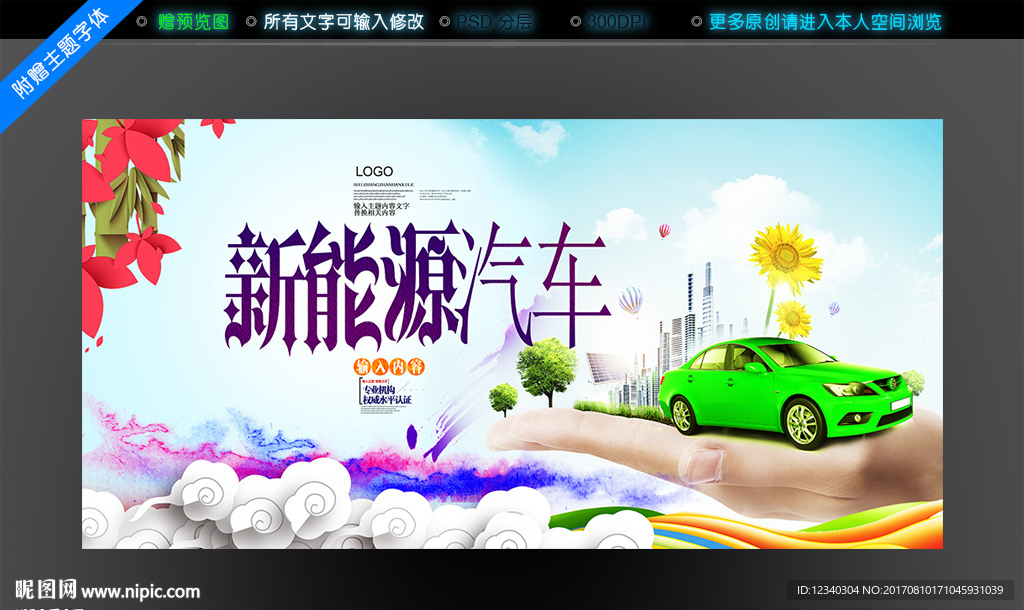
Task: Click the '所有文字可输入修改' text
Action: 344,22
